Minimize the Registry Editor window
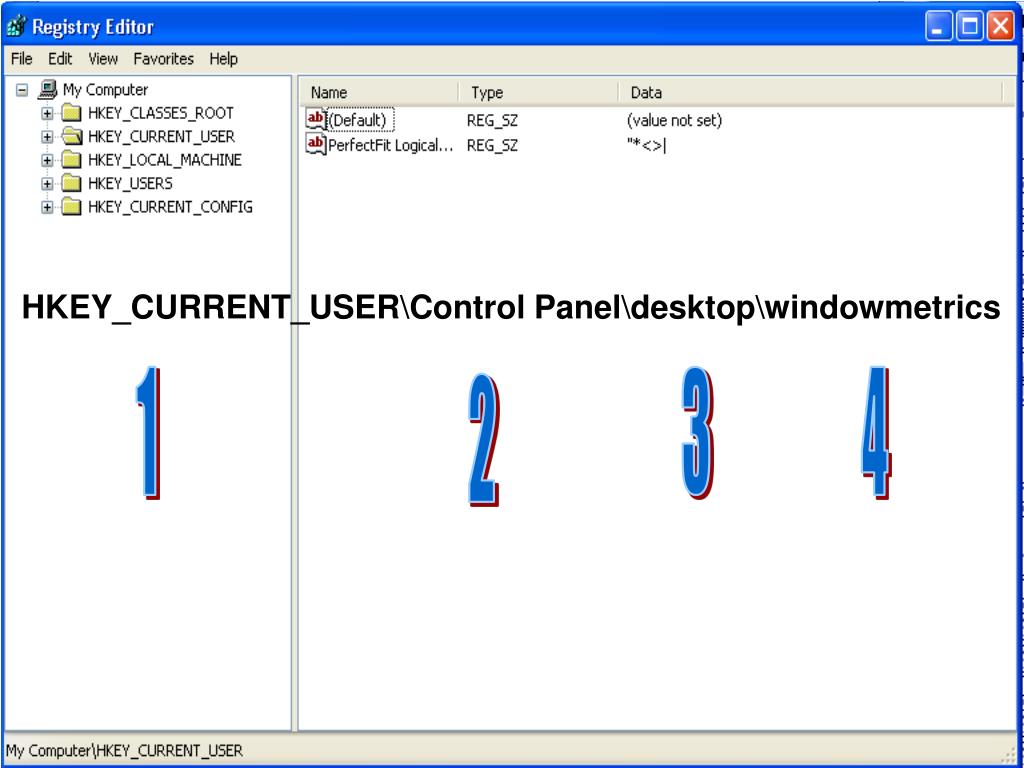The height and width of the screenshot is (768, 1024). pos(938,27)
